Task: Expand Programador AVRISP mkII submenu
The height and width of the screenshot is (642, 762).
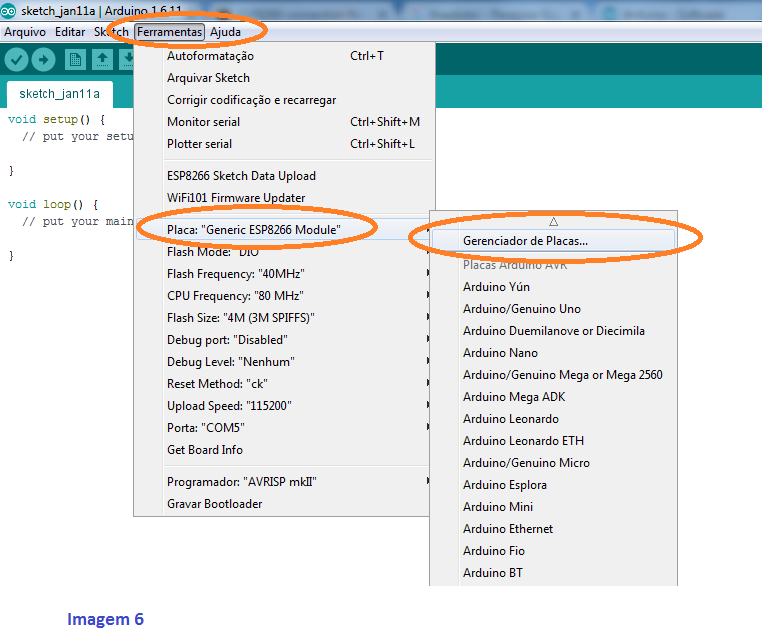Action: 284,482
